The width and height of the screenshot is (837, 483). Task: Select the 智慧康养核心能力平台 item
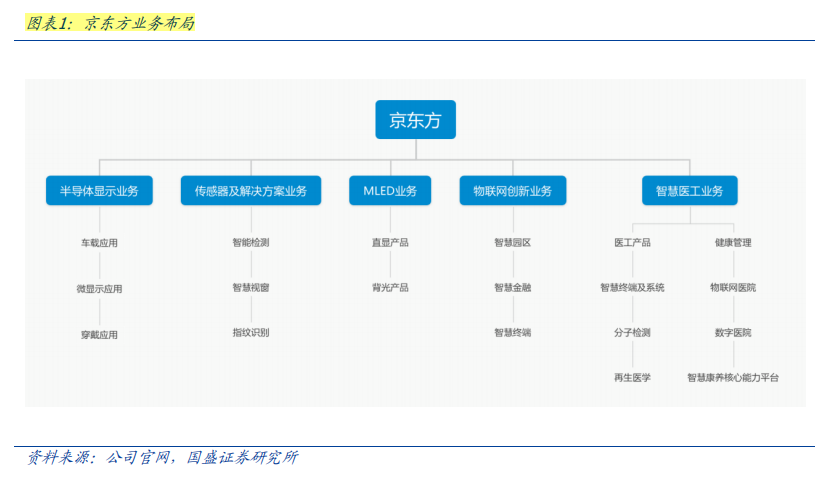(733, 377)
